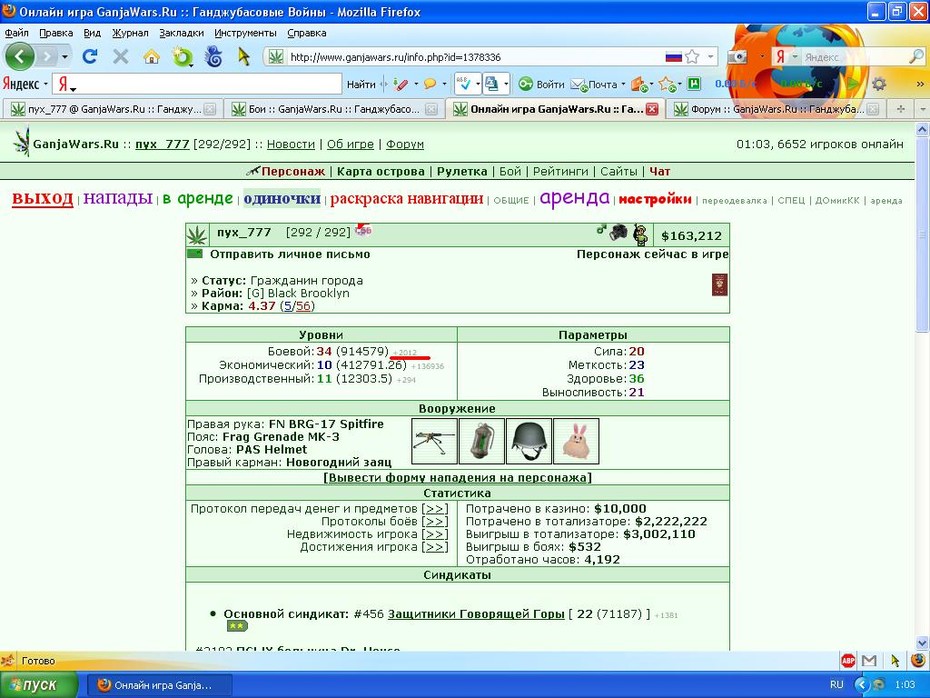The image size is (930, 698).
Task: Click the yellow cursor arrow toolbar icon
Action: tap(243, 57)
